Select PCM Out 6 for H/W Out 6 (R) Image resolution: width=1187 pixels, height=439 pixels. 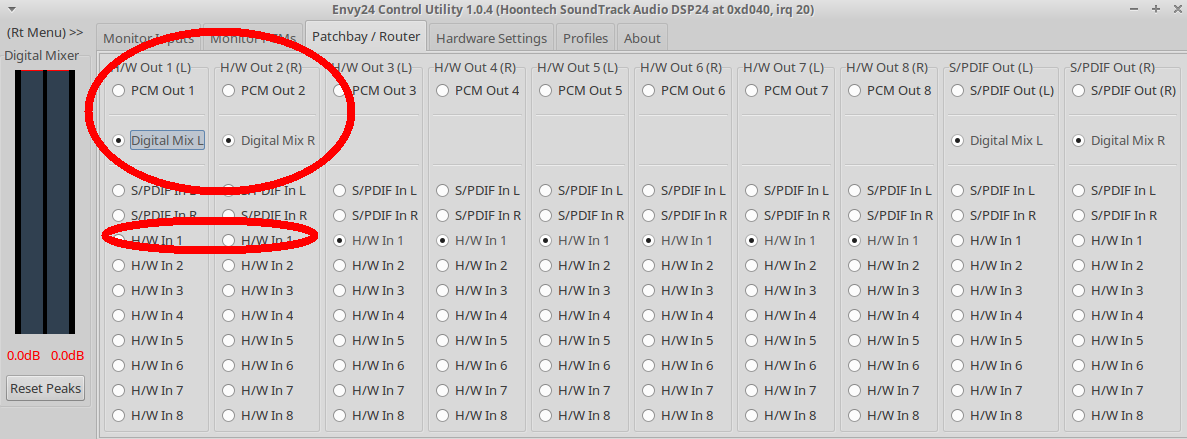[x=648, y=91]
